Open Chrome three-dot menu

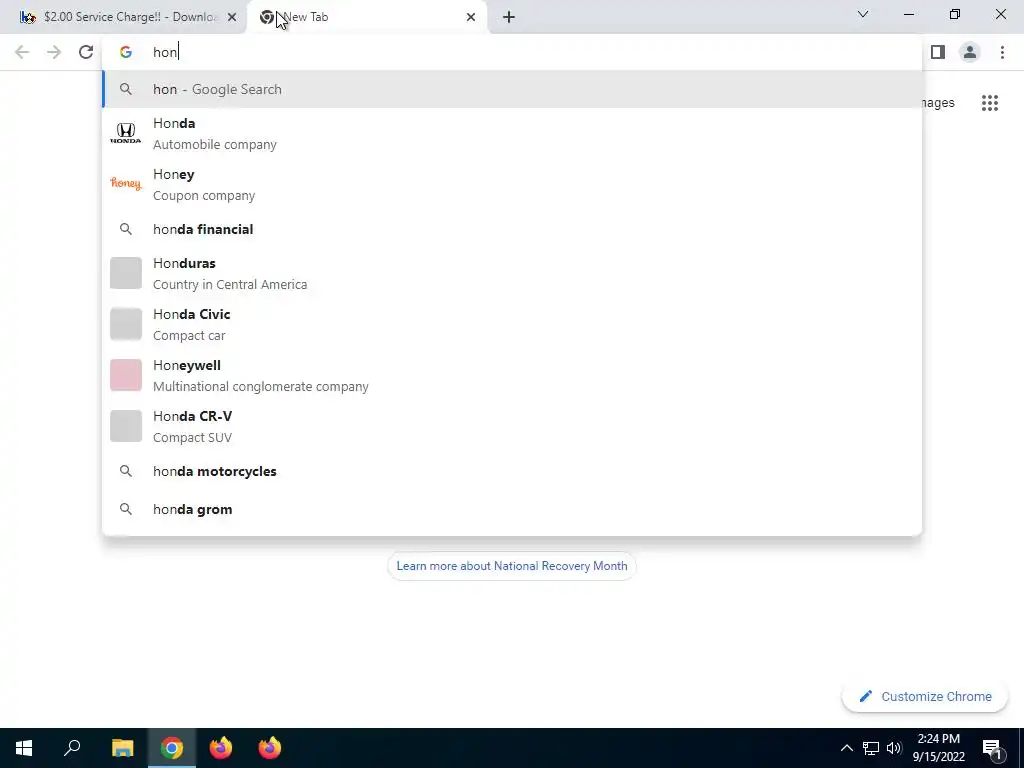coord(1002,52)
